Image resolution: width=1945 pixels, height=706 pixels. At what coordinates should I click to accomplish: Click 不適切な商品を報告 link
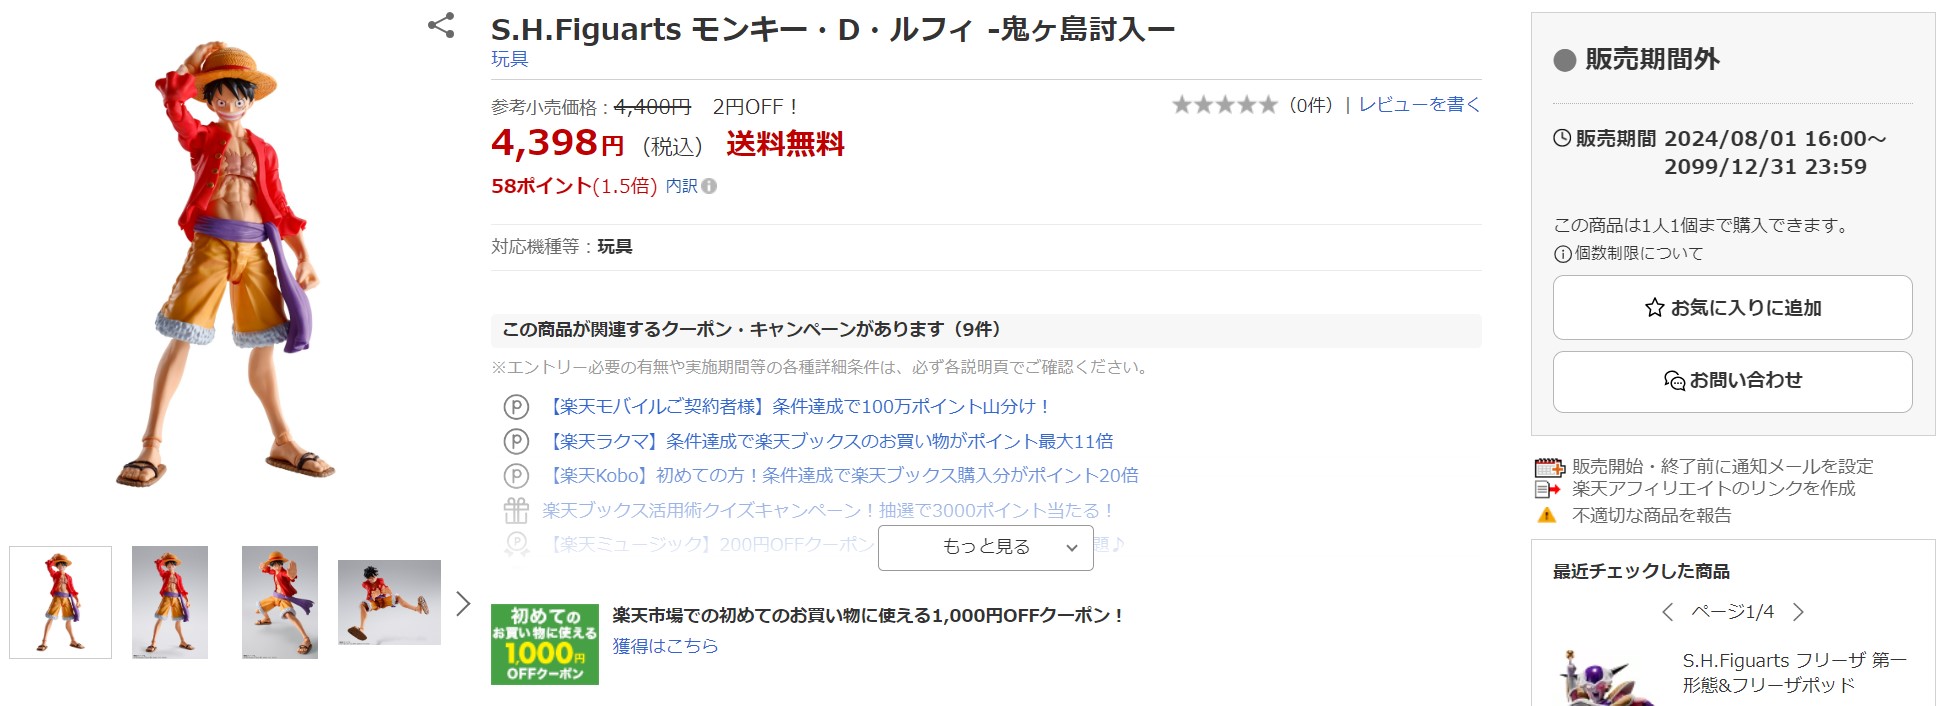pyautogui.click(x=1651, y=515)
